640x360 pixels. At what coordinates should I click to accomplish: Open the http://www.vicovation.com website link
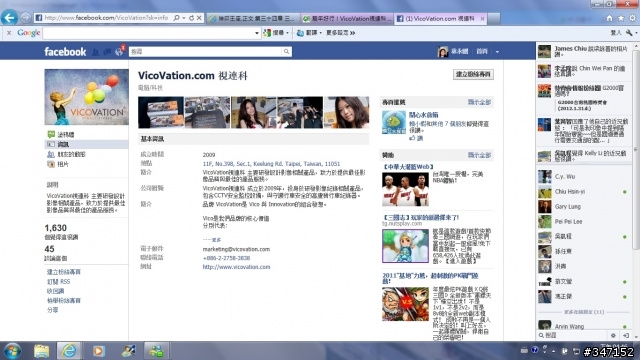click(x=236, y=267)
